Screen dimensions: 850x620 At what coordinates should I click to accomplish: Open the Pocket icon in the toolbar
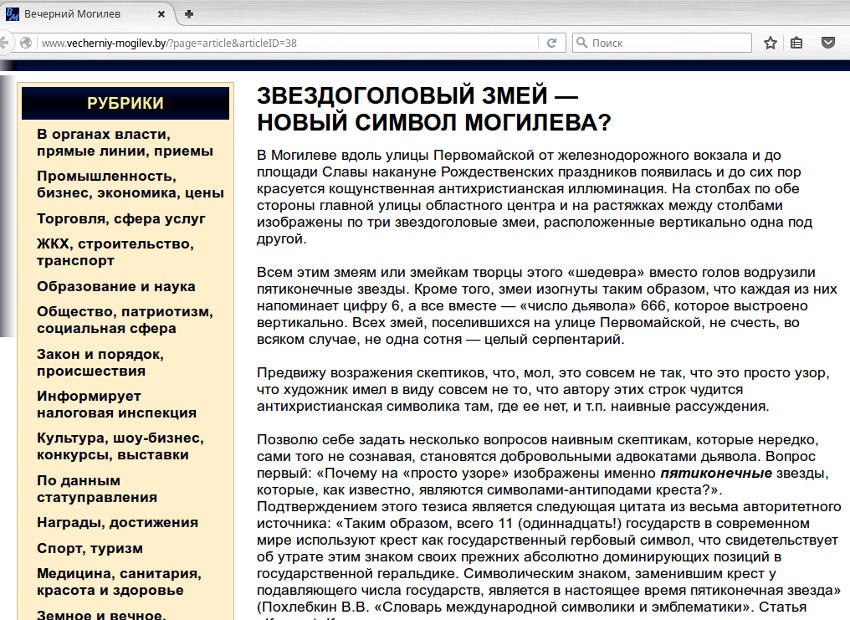coord(828,43)
